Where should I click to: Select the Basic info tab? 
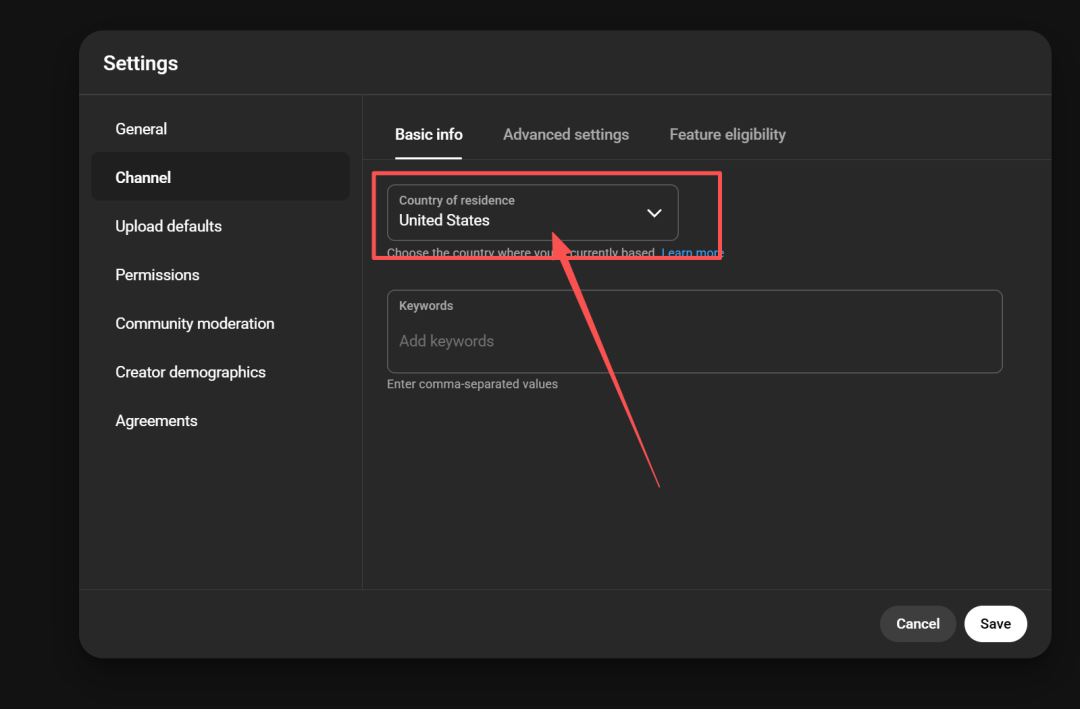pos(428,134)
